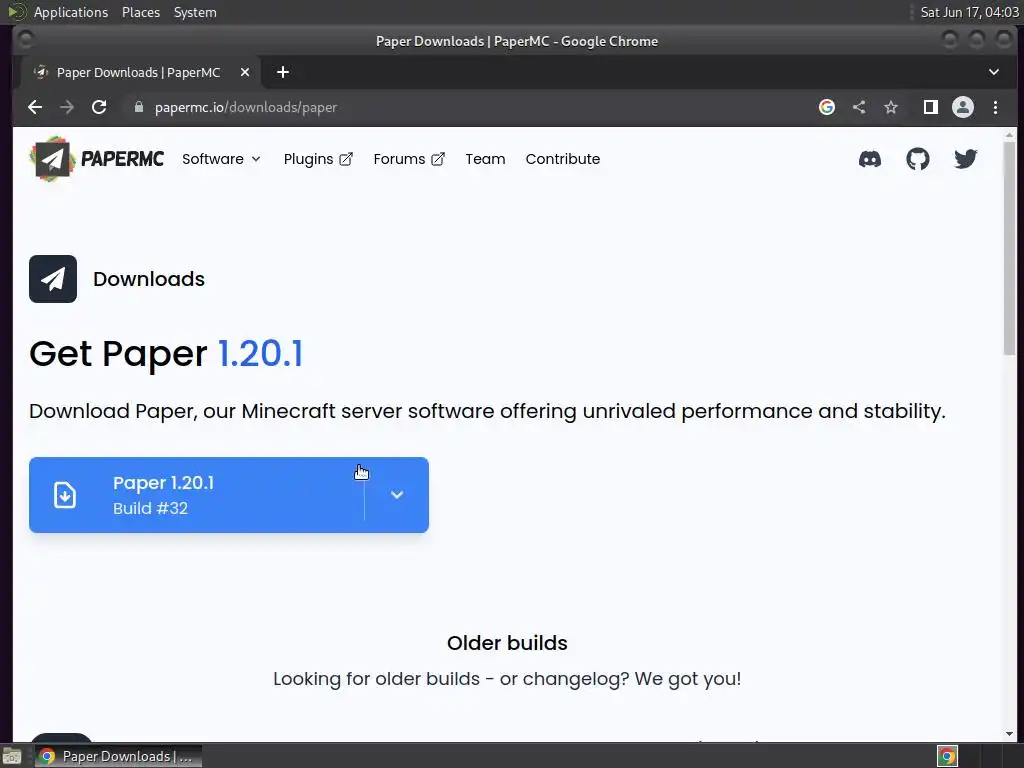This screenshot has width=1024, height=768.
Task: Go to the Contribute page
Action: [x=563, y=159]
